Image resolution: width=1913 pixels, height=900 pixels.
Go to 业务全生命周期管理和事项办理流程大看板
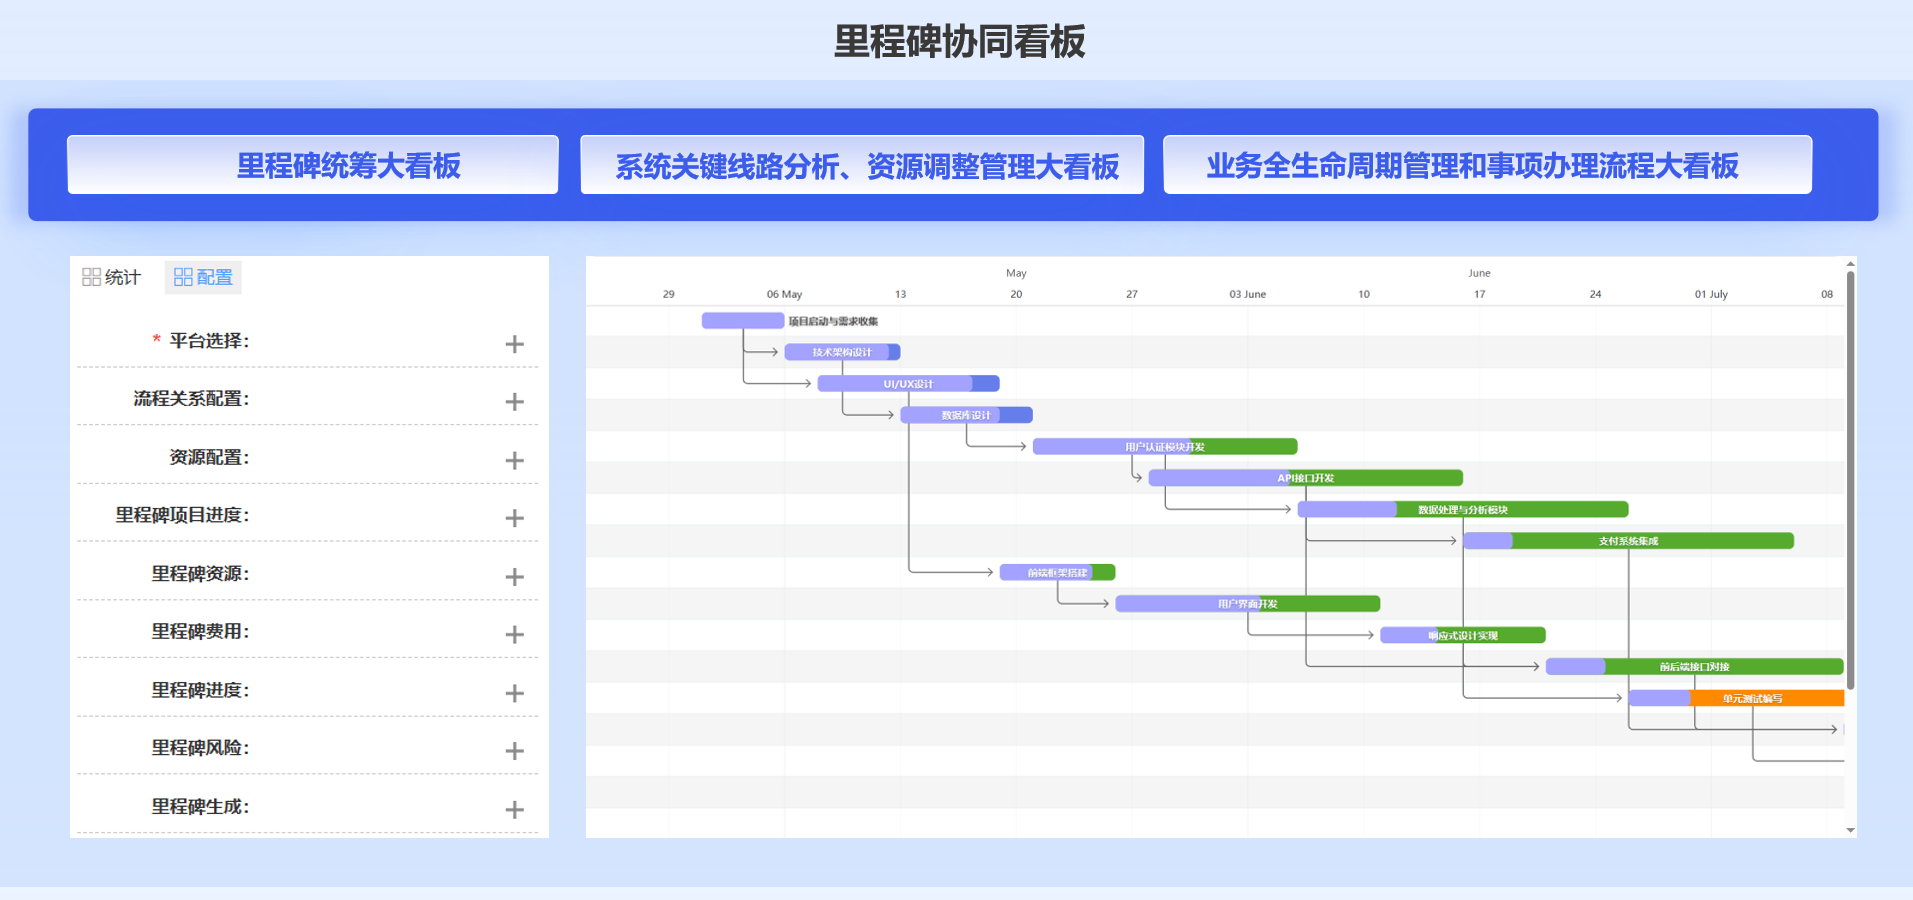pyautogui.click(x=1487, y=165)
